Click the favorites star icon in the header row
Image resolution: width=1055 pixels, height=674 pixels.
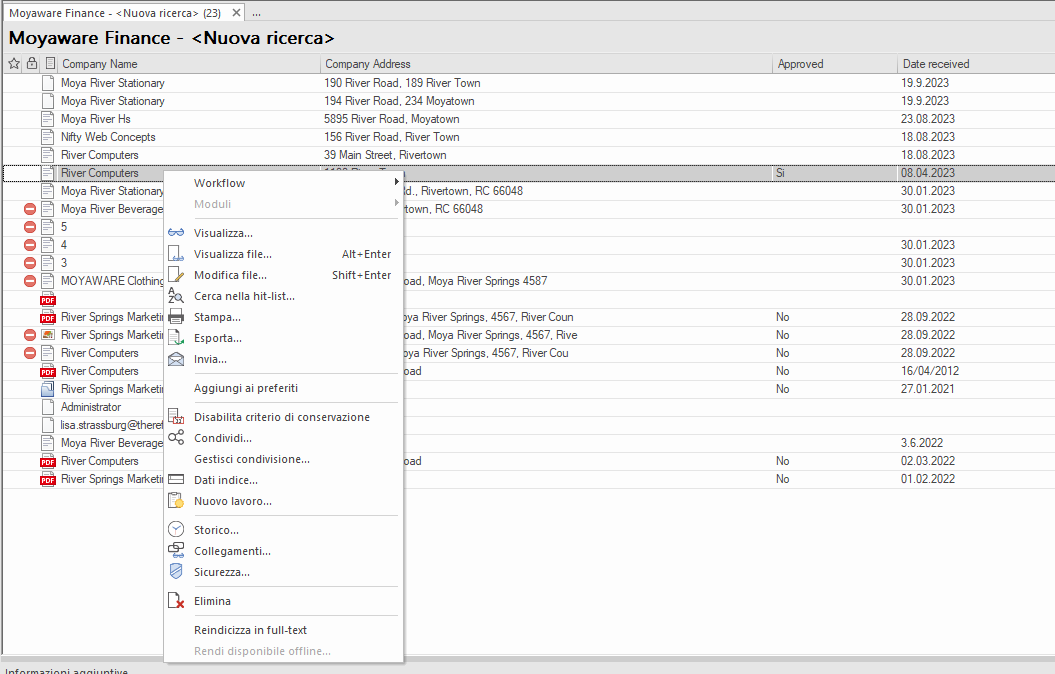coord(13,63)
